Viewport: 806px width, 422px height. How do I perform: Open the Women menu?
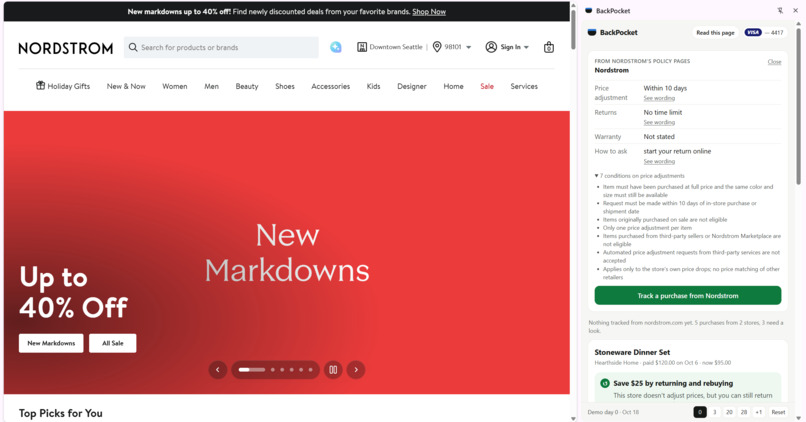[x=175, y=86]
